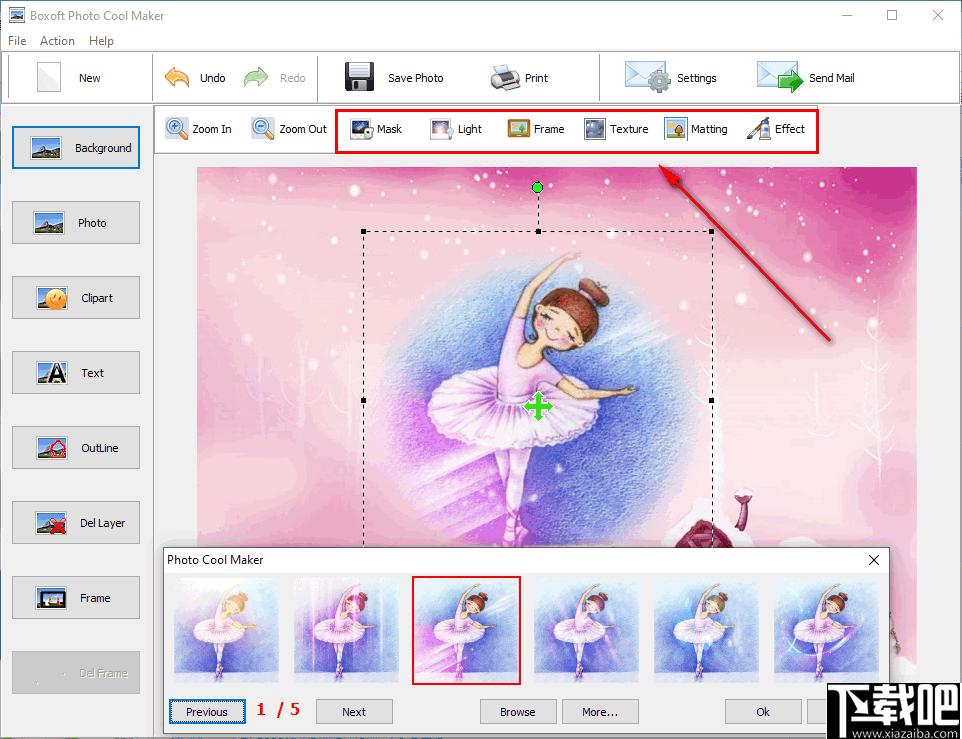Confirm with the Ok button
Screen dimensions: 962x739
tap(763, 711)
